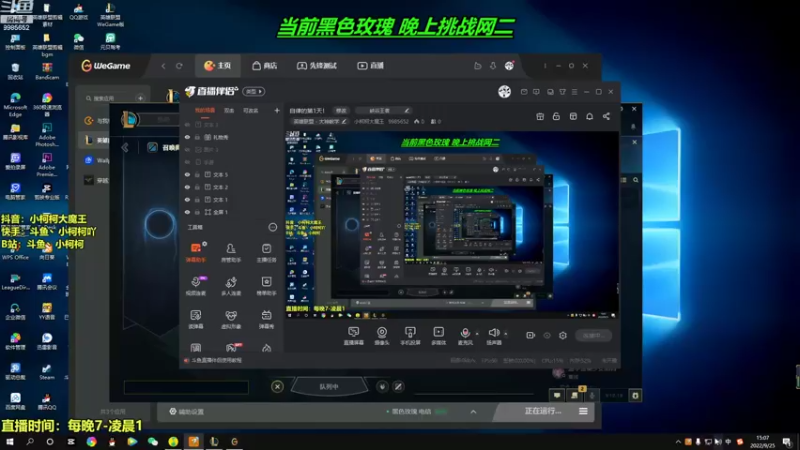Open the 弹幕助手 danmaku assistant tool
Viewport: 800px width, 450px height.
point(195,252)
